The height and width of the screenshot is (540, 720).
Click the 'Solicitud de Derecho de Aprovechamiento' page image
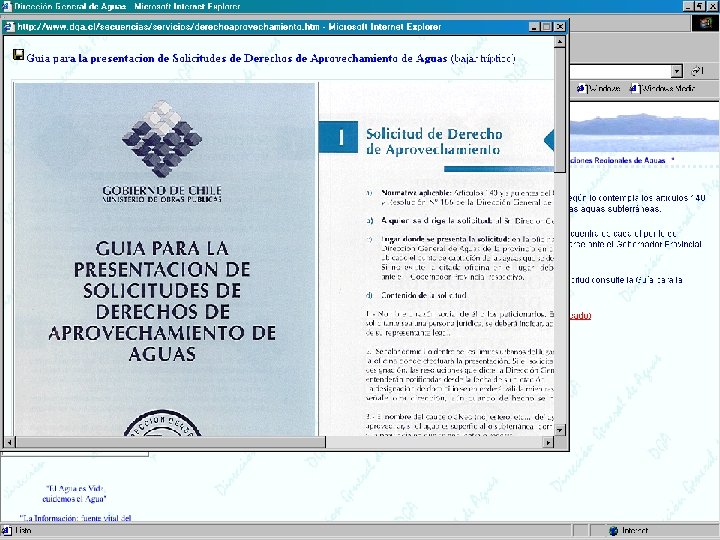click(436, 259)
